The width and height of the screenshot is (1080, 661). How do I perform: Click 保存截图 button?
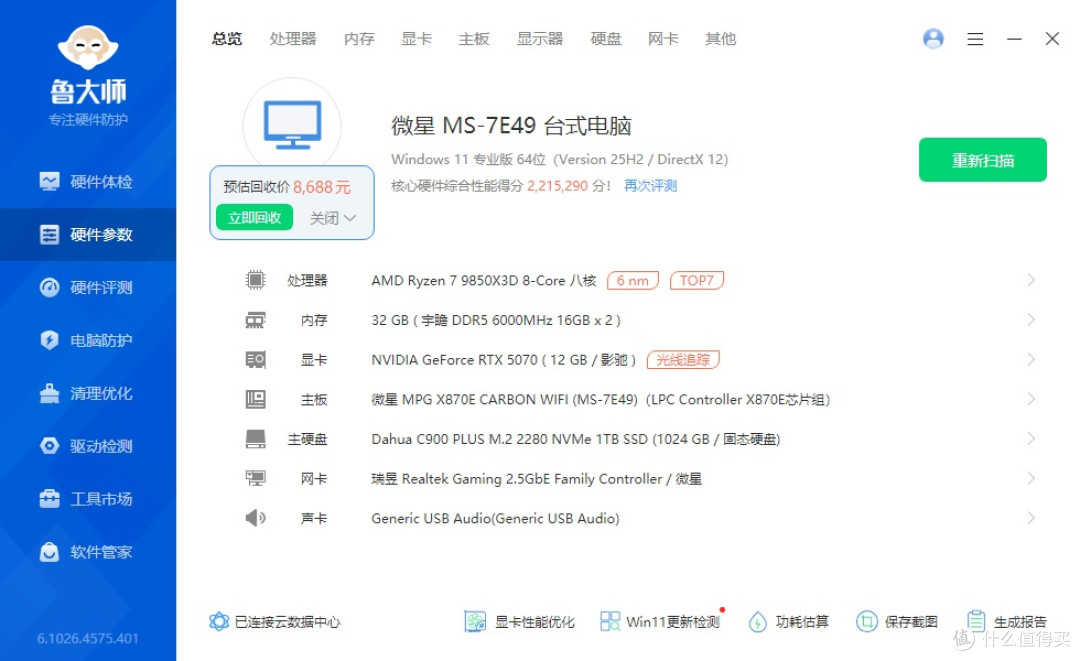(x=897, y=622)
